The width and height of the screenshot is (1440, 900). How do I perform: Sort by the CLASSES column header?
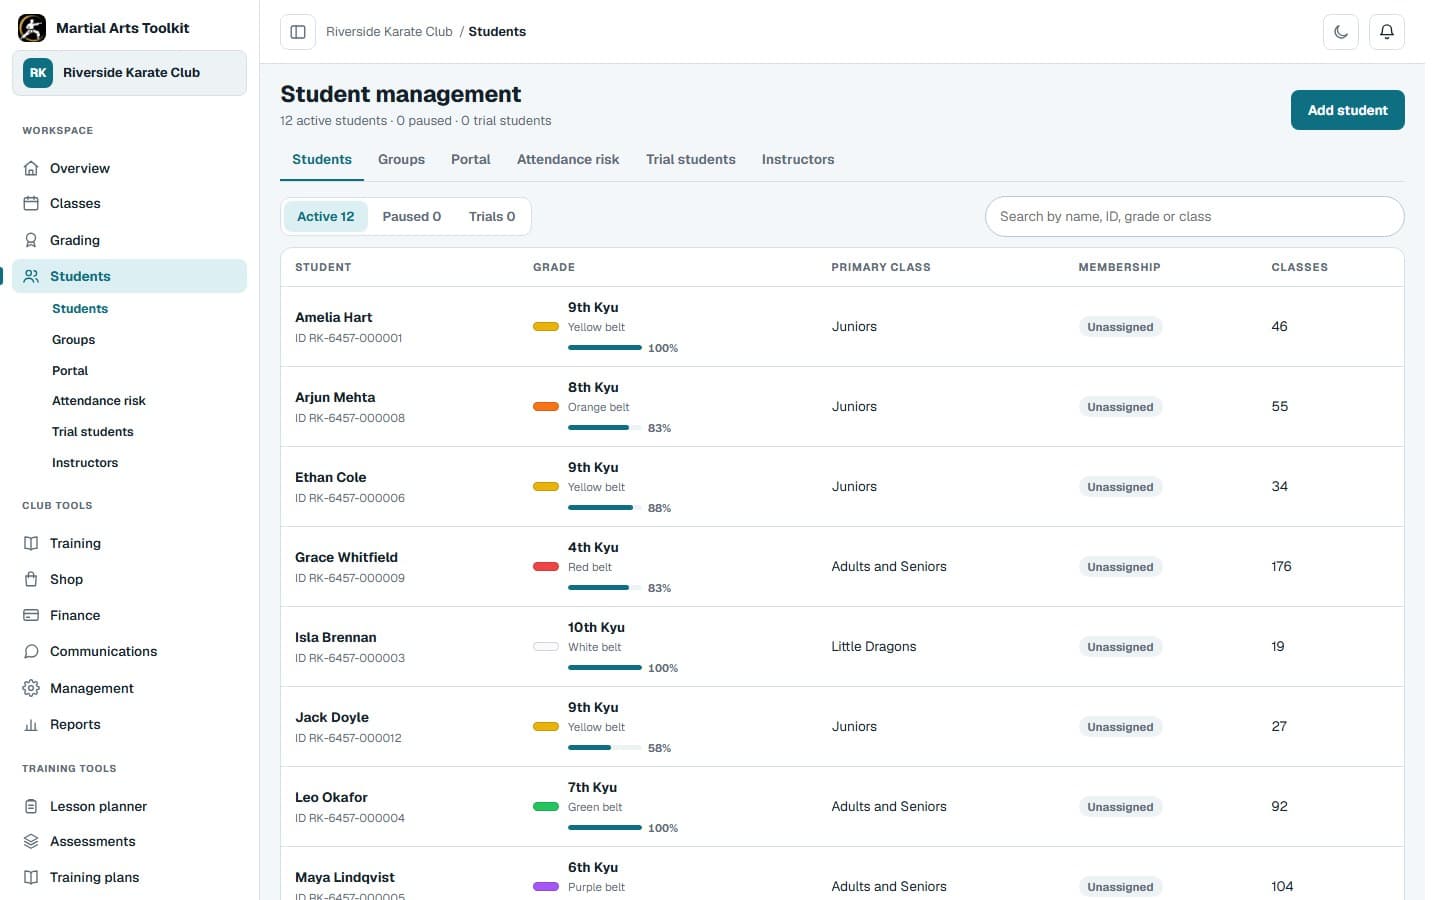click(1299, 267)
